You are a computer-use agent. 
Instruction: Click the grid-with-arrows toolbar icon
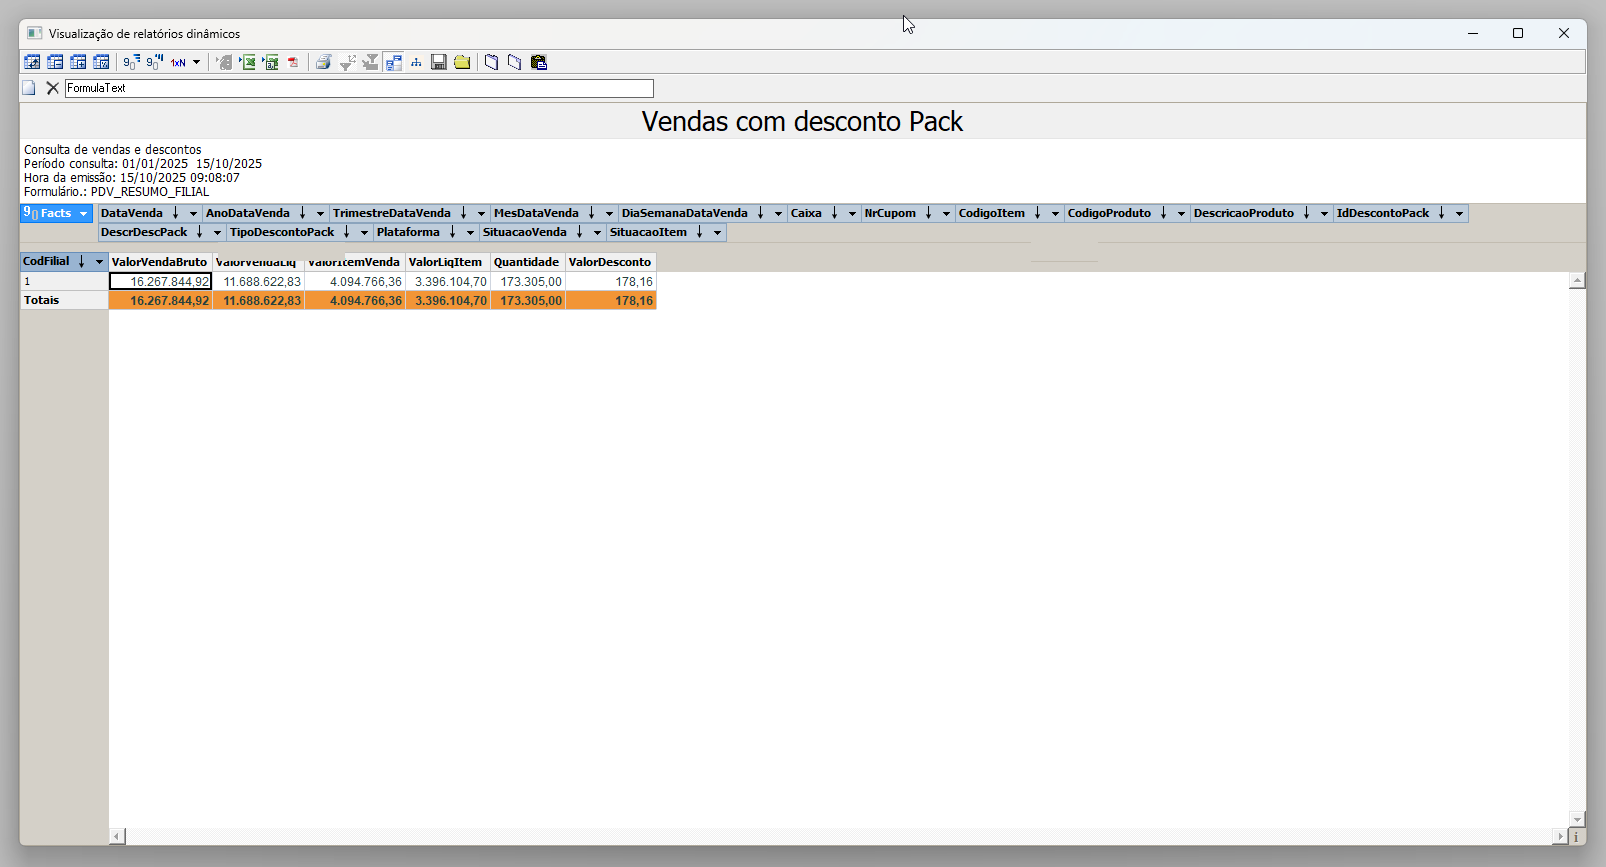[x=32, y=62]
